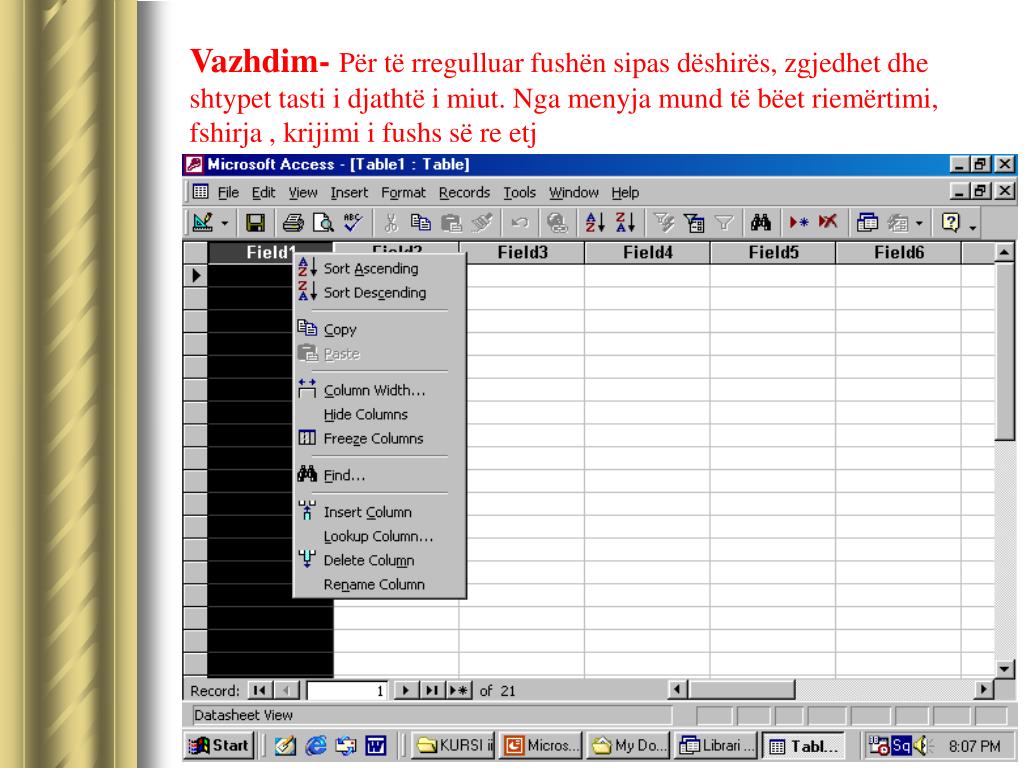
Task: Run the Spelling check icon
Action: (353, 223)
